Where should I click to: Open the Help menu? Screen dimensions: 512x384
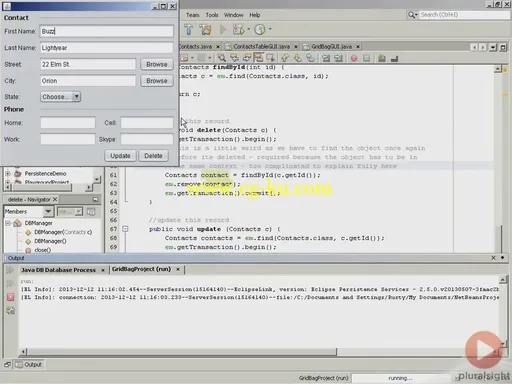255,15
